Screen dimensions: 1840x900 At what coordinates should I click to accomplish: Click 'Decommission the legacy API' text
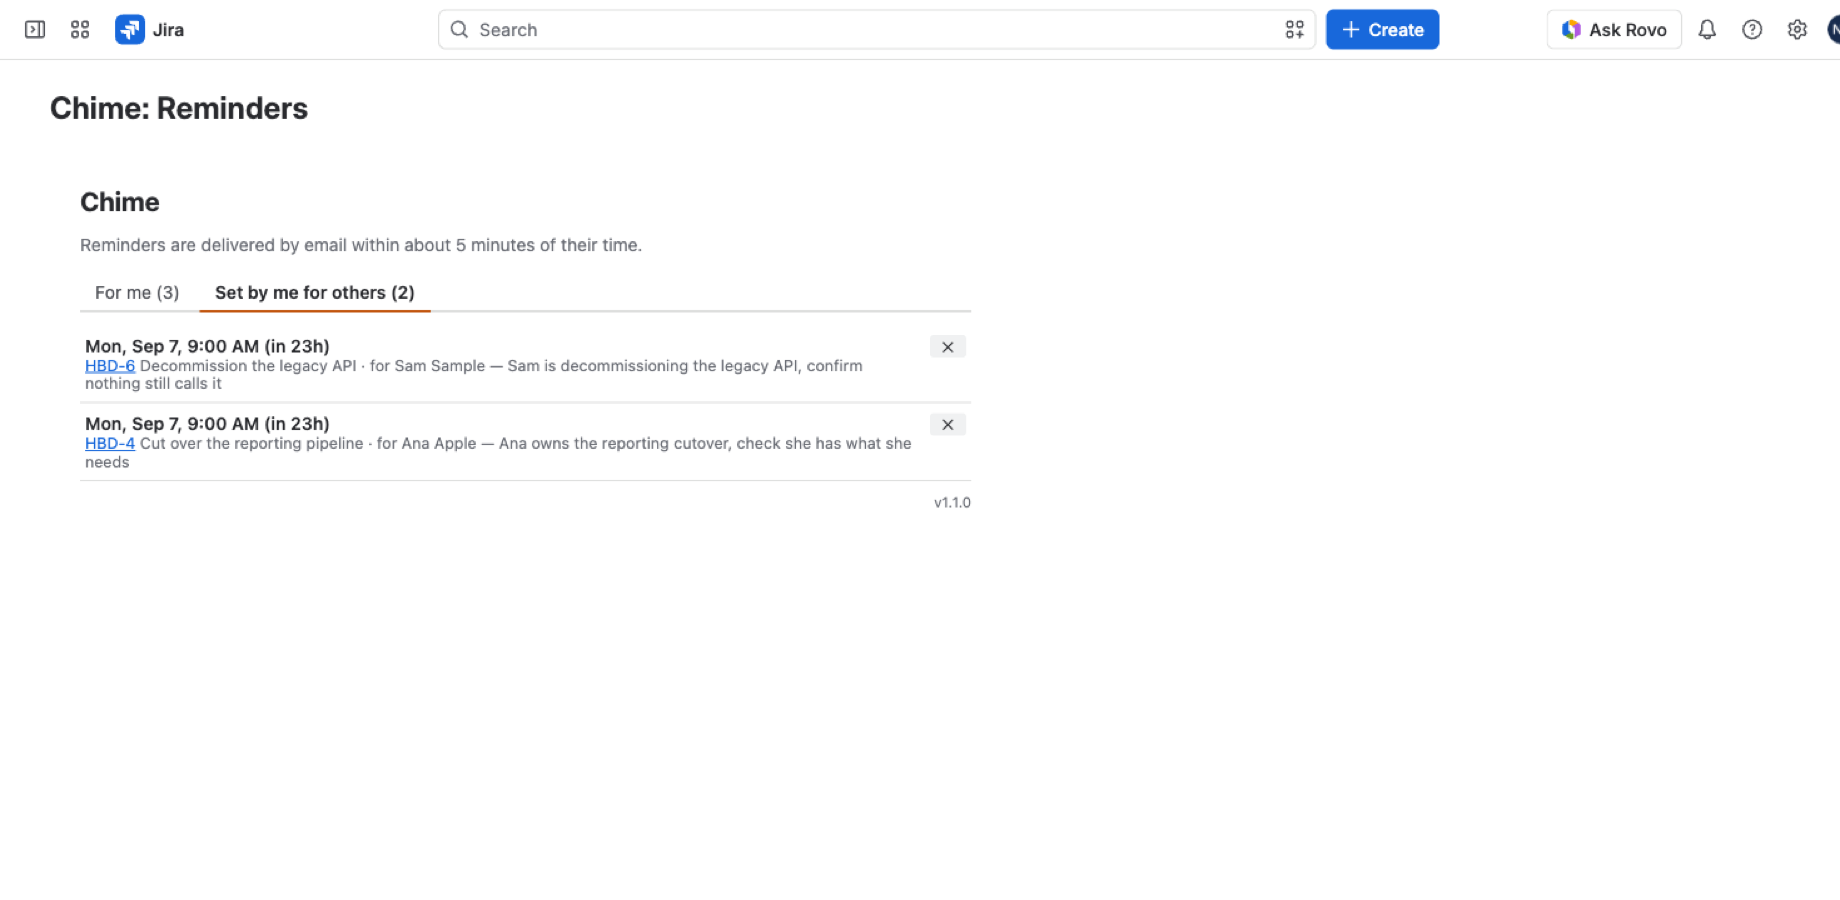point(248,366)
